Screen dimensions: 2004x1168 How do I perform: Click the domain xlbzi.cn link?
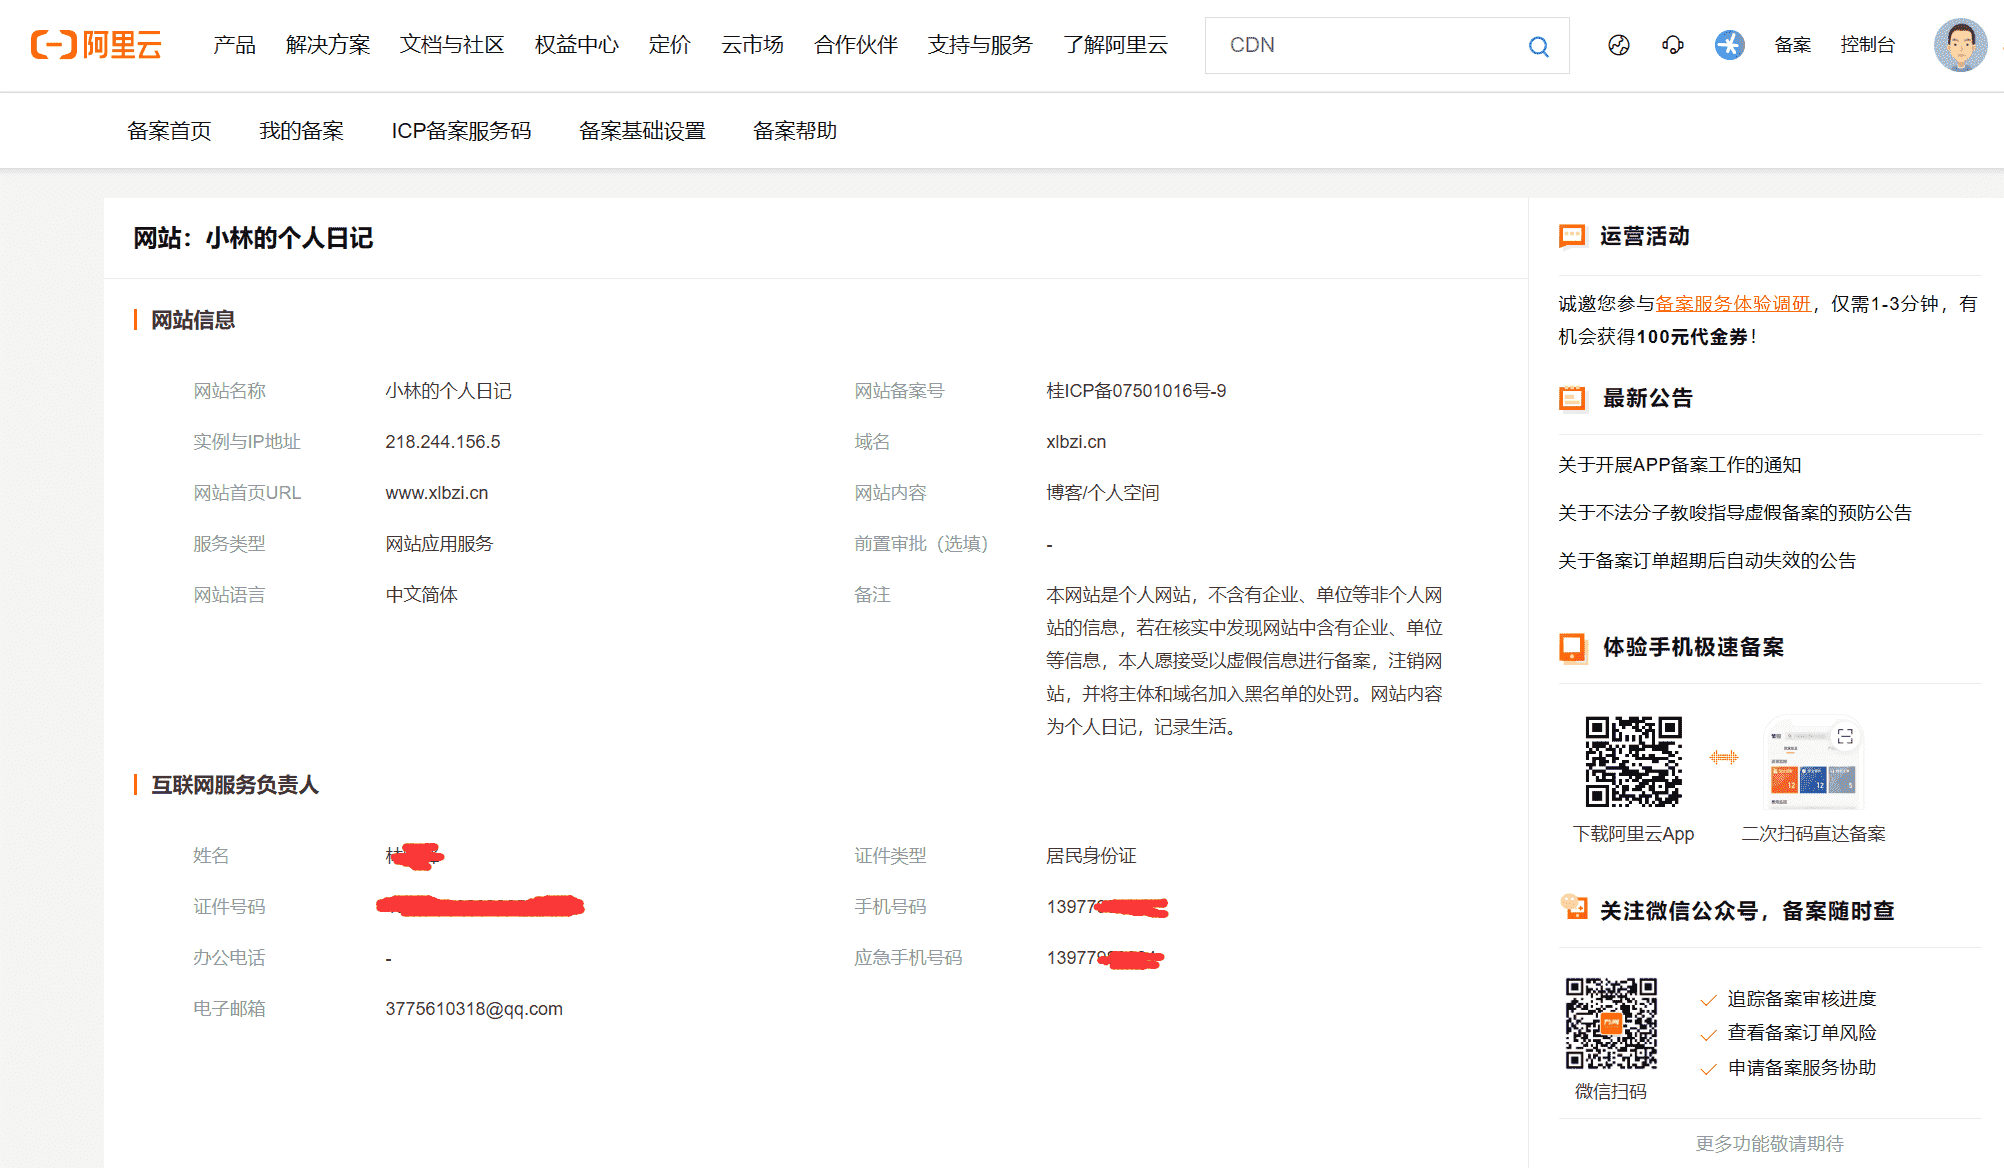[x=1075, y=441]
